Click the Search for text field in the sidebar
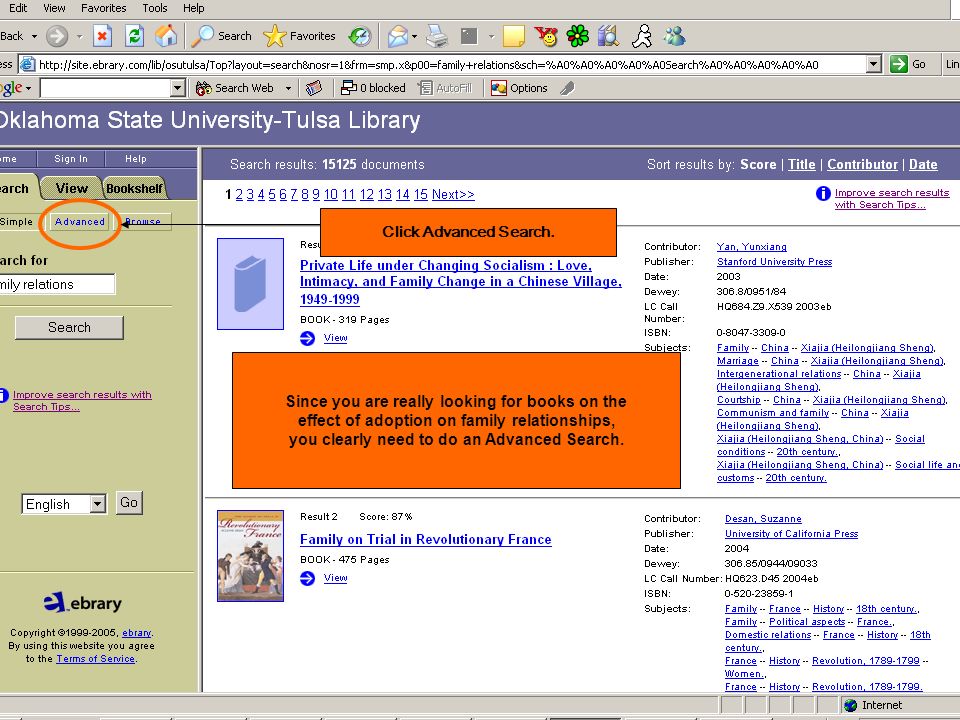This screenshot has width=960, height=720. click(x=57, y=284)
